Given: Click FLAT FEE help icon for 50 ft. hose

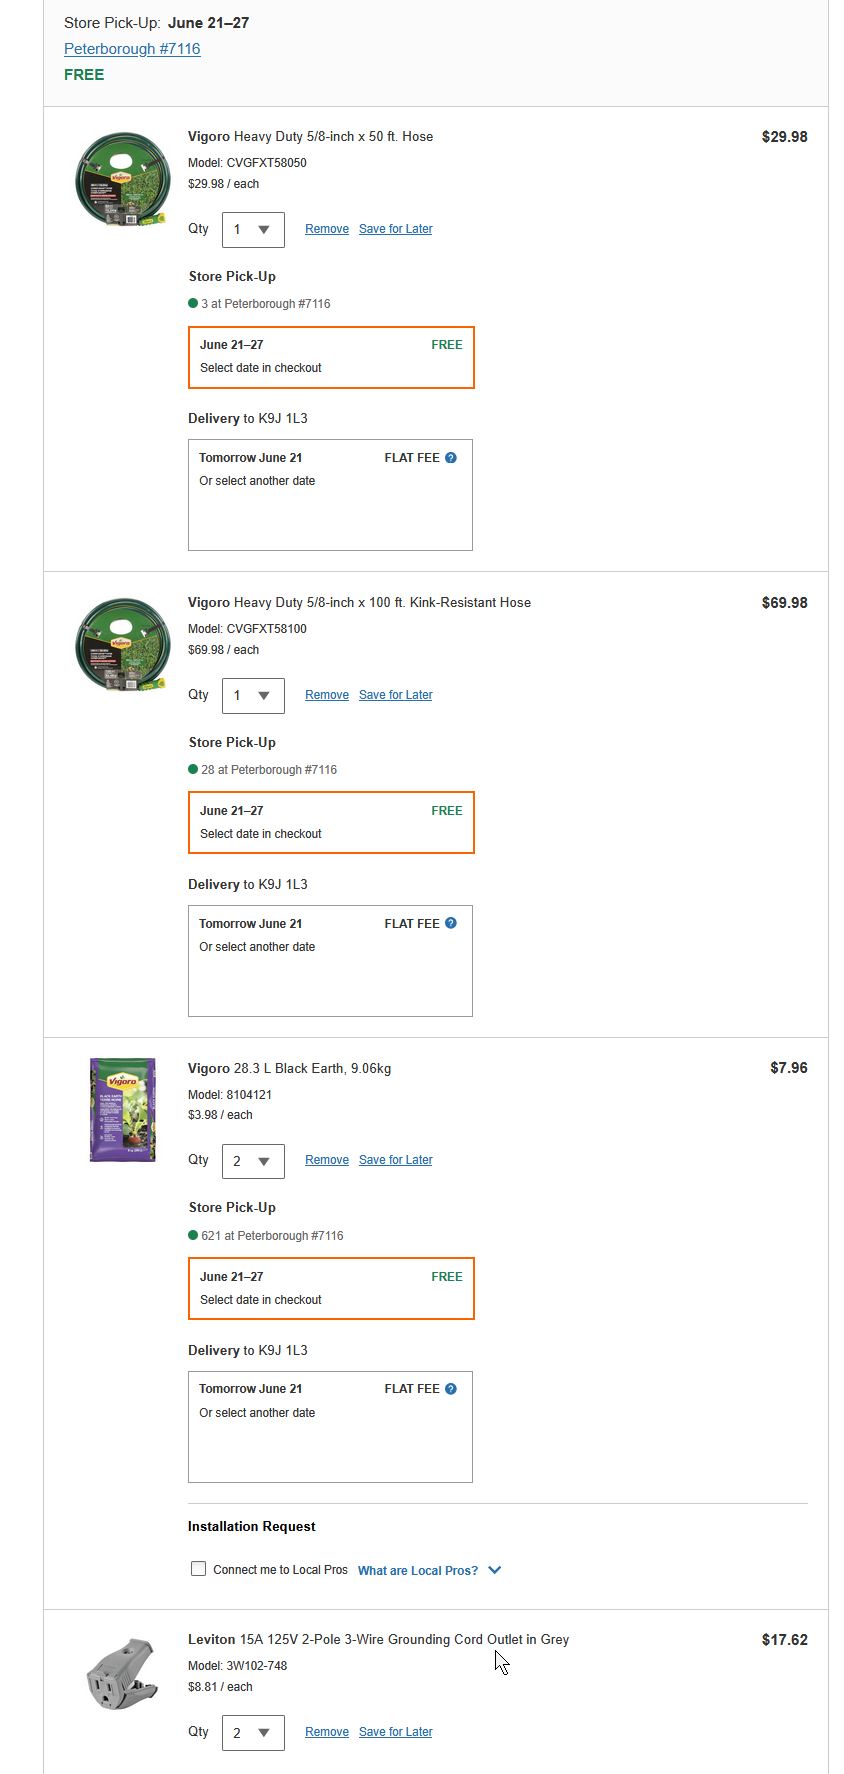Looking at the screenshot, I should click(x=451, y=458).
